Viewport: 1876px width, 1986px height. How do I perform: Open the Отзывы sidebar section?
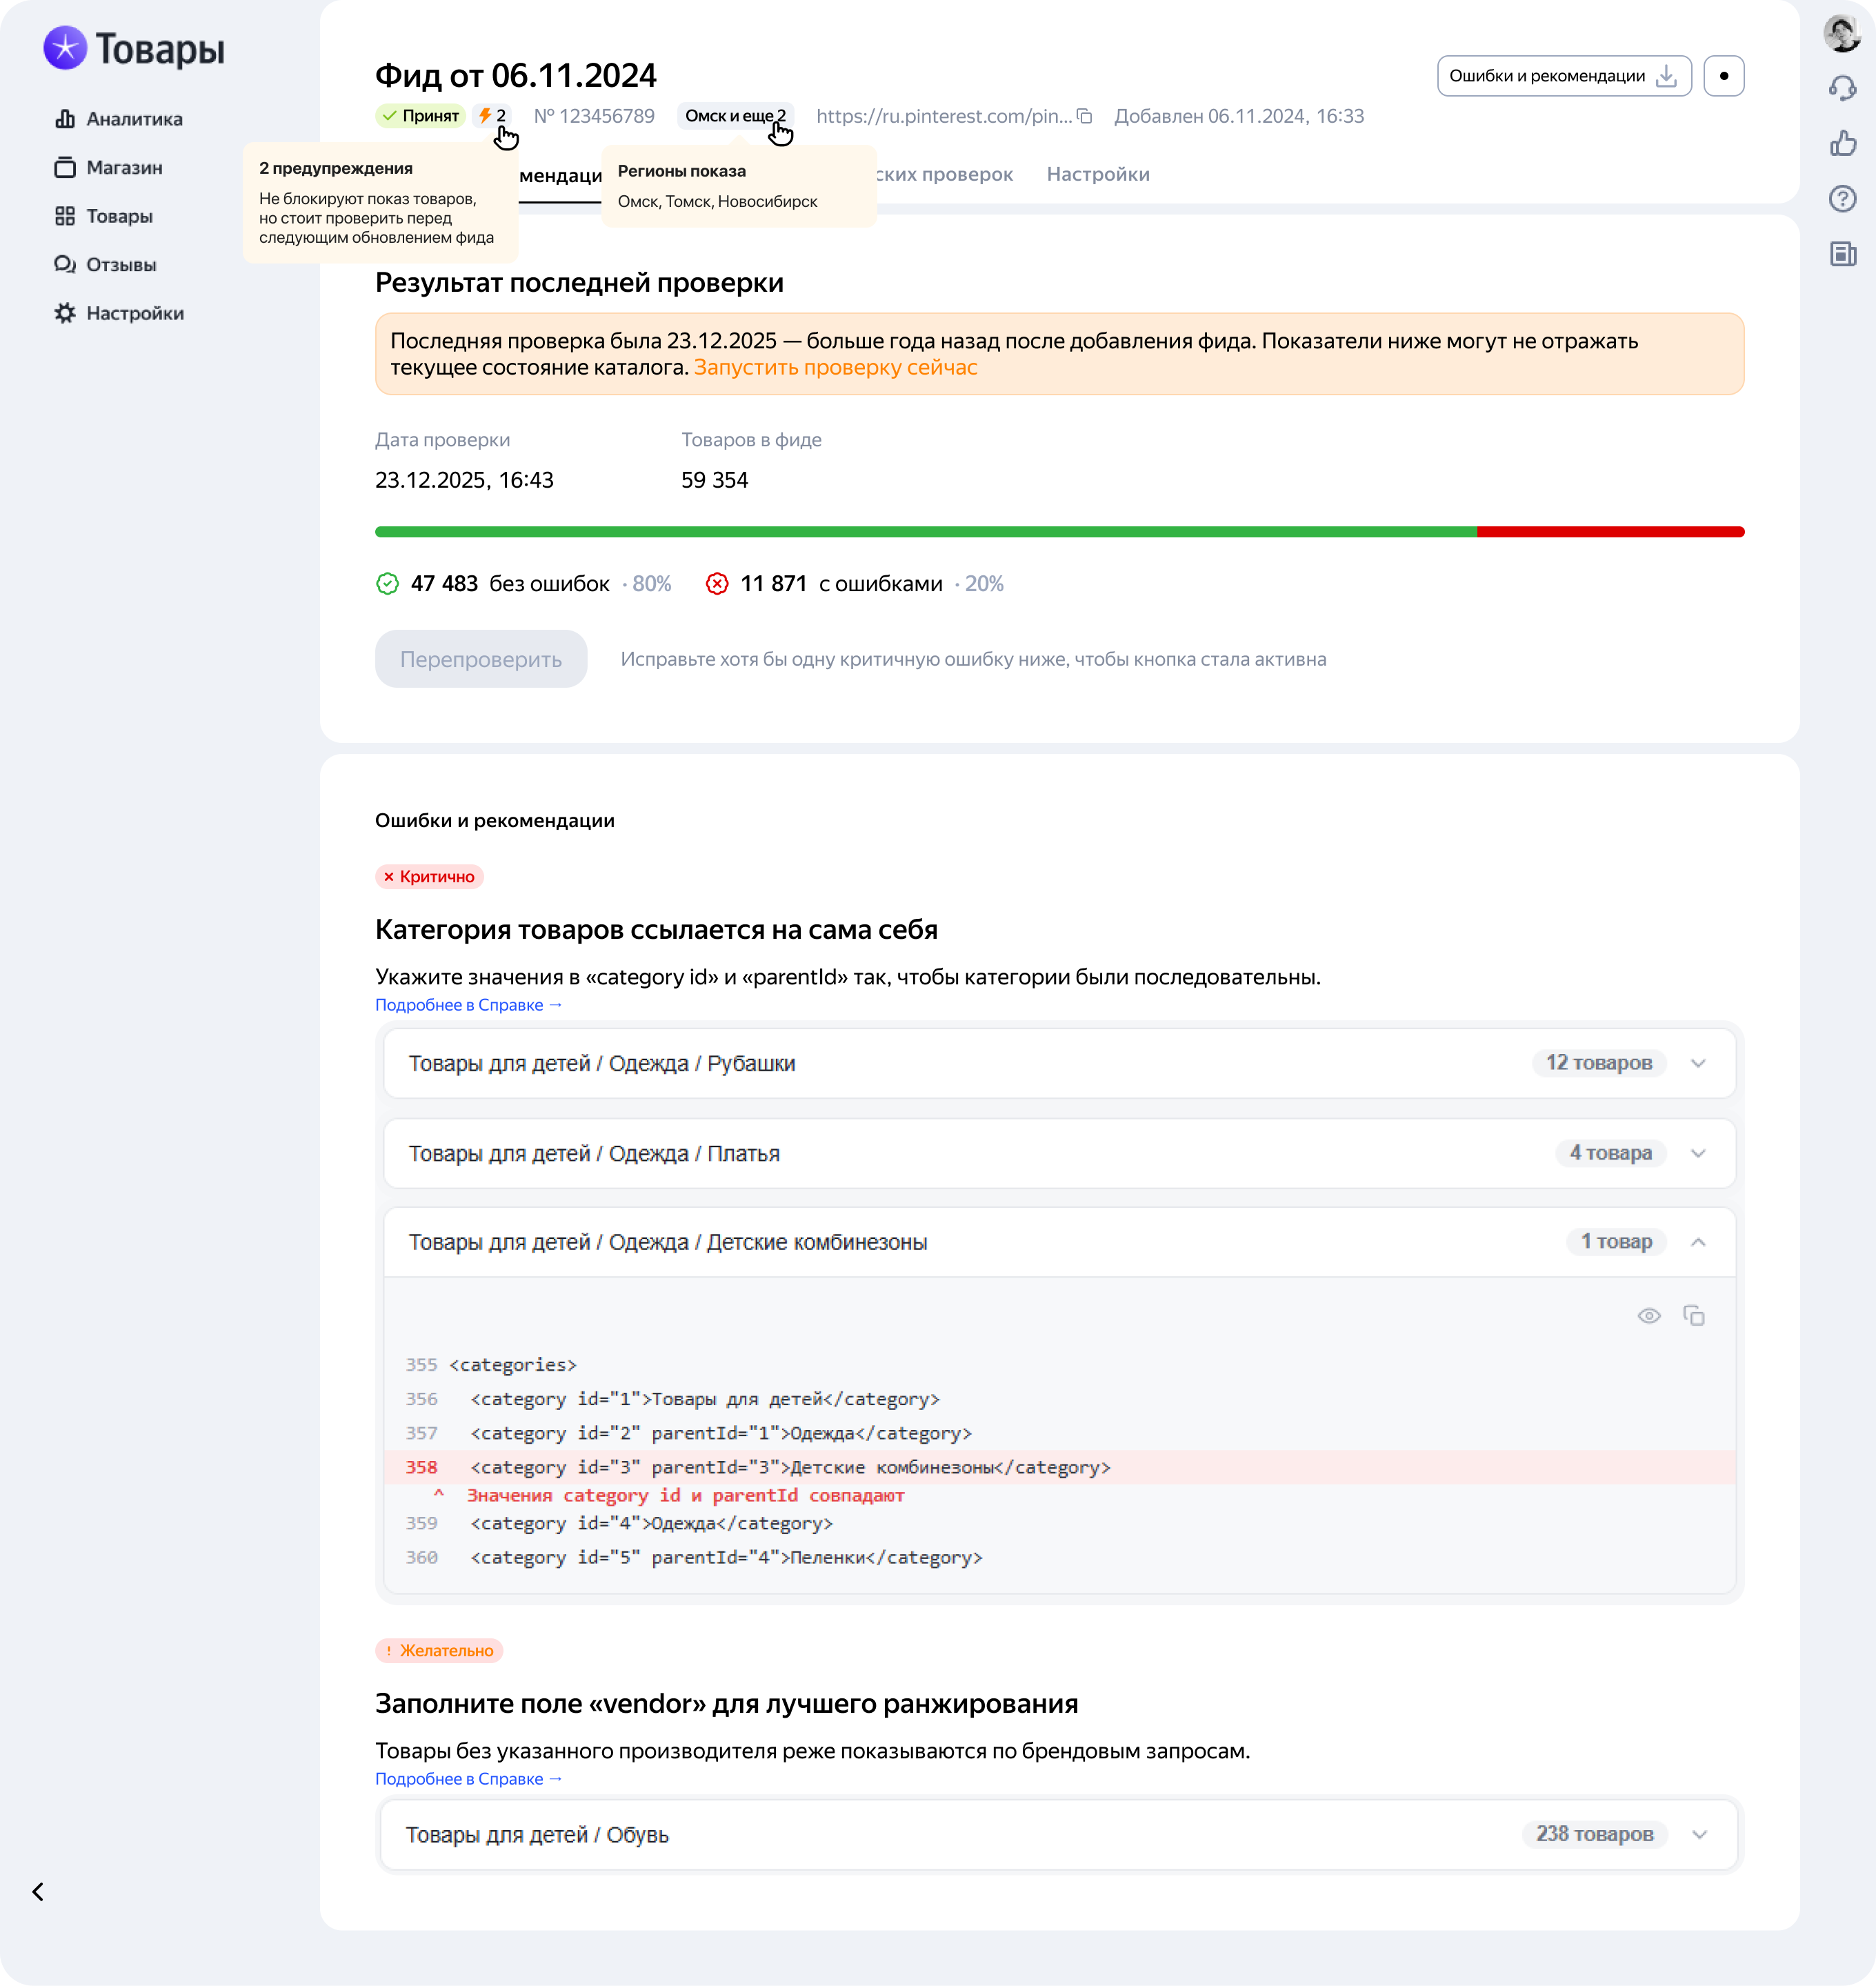point(106,265)
